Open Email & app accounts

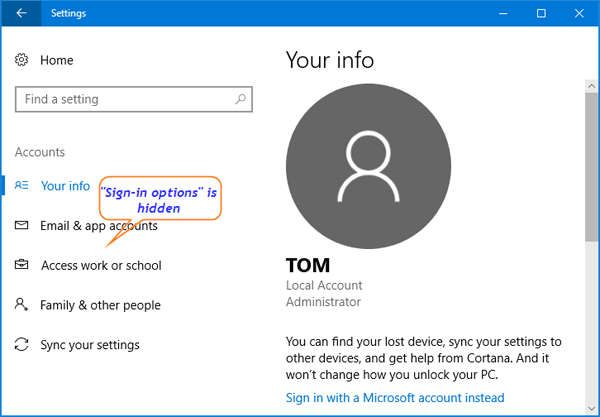click(99, 226)
